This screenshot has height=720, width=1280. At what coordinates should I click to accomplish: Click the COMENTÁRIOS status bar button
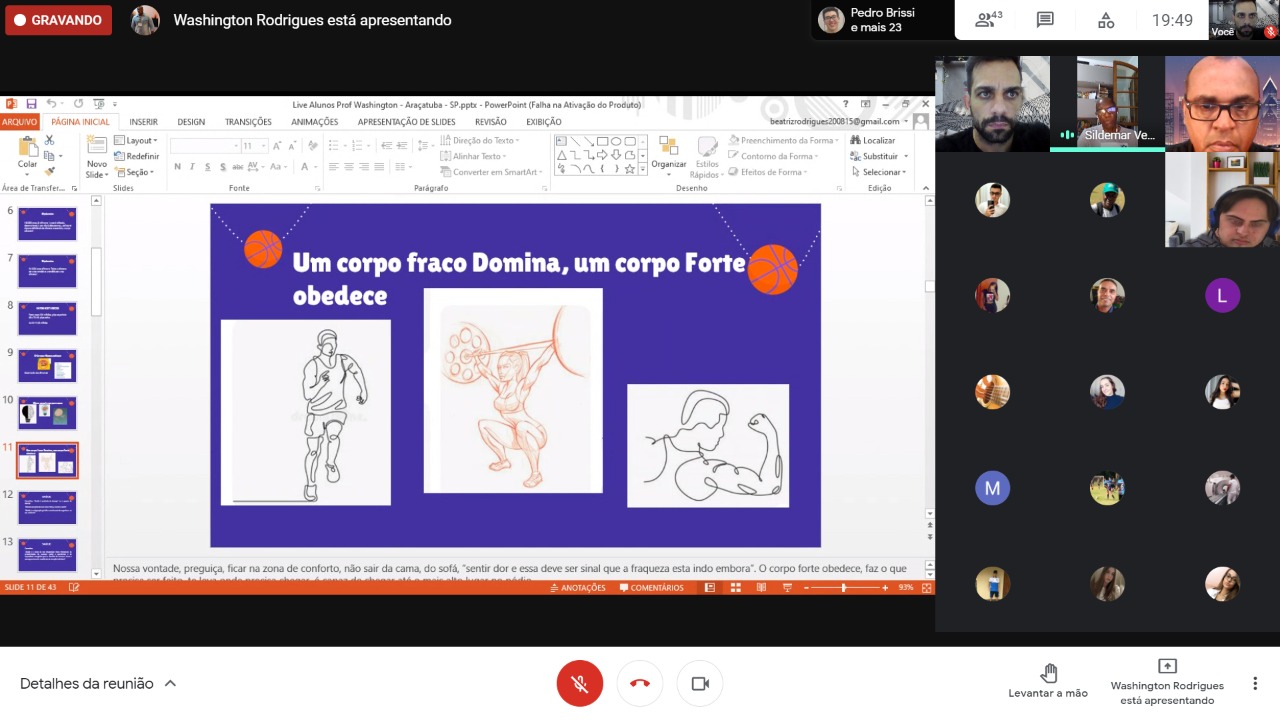(x=650, y=588)
